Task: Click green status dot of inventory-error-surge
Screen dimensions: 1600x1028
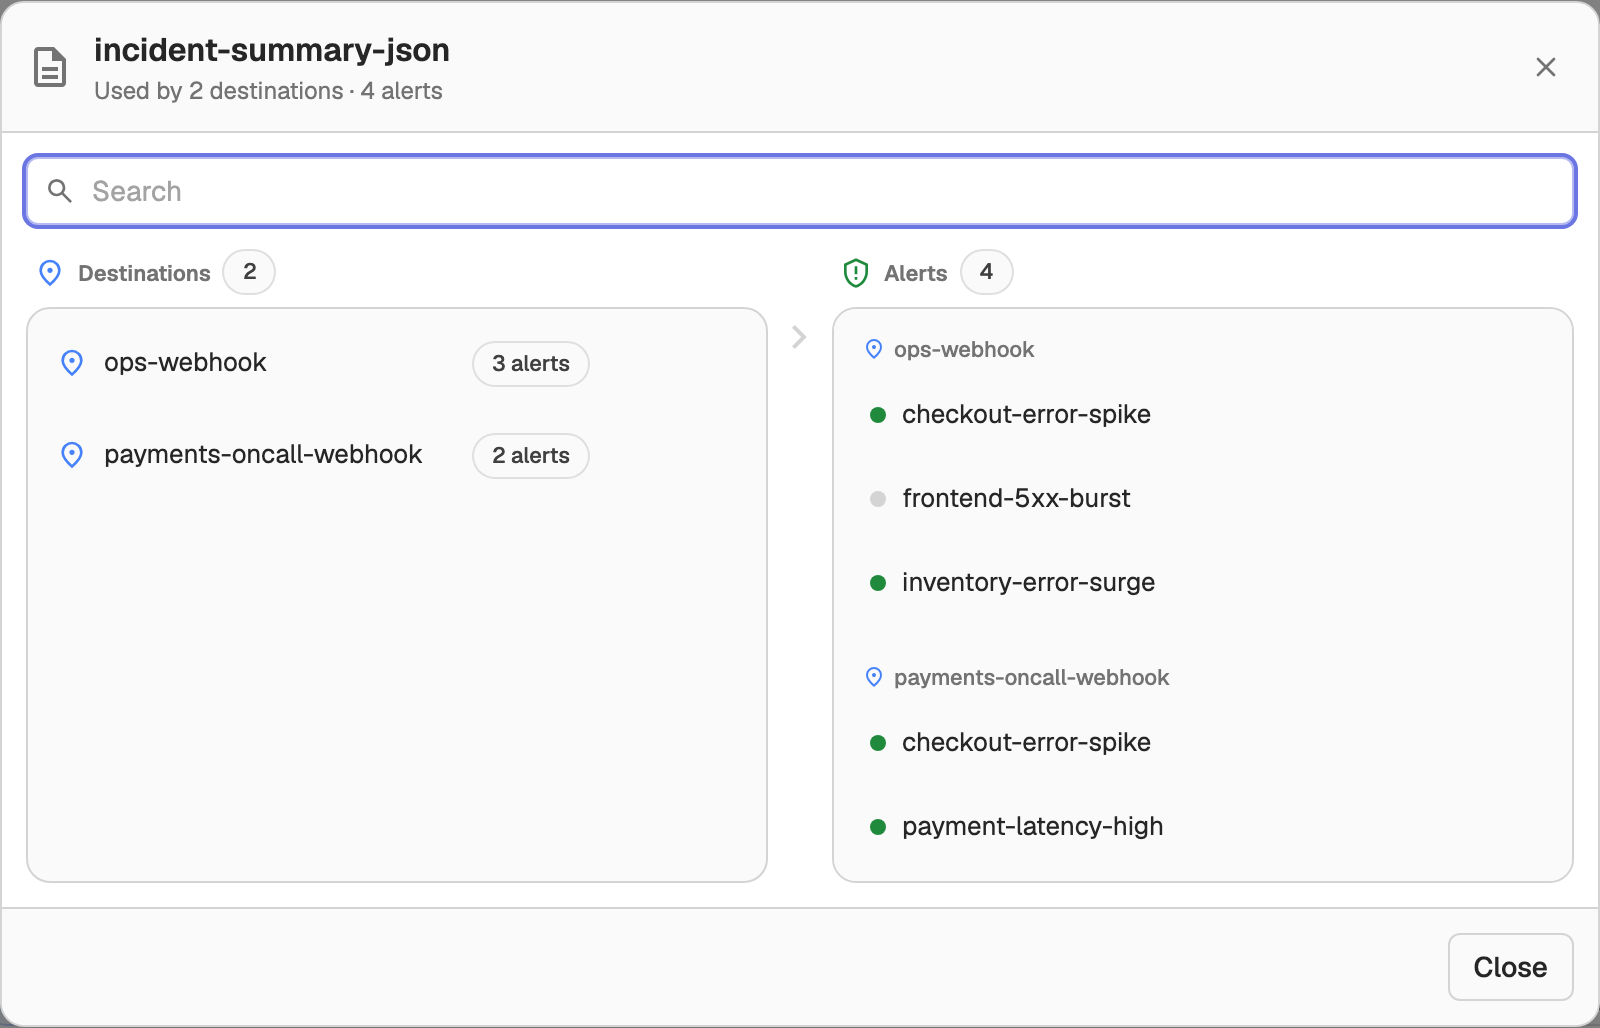Action: tap(878, 583)
